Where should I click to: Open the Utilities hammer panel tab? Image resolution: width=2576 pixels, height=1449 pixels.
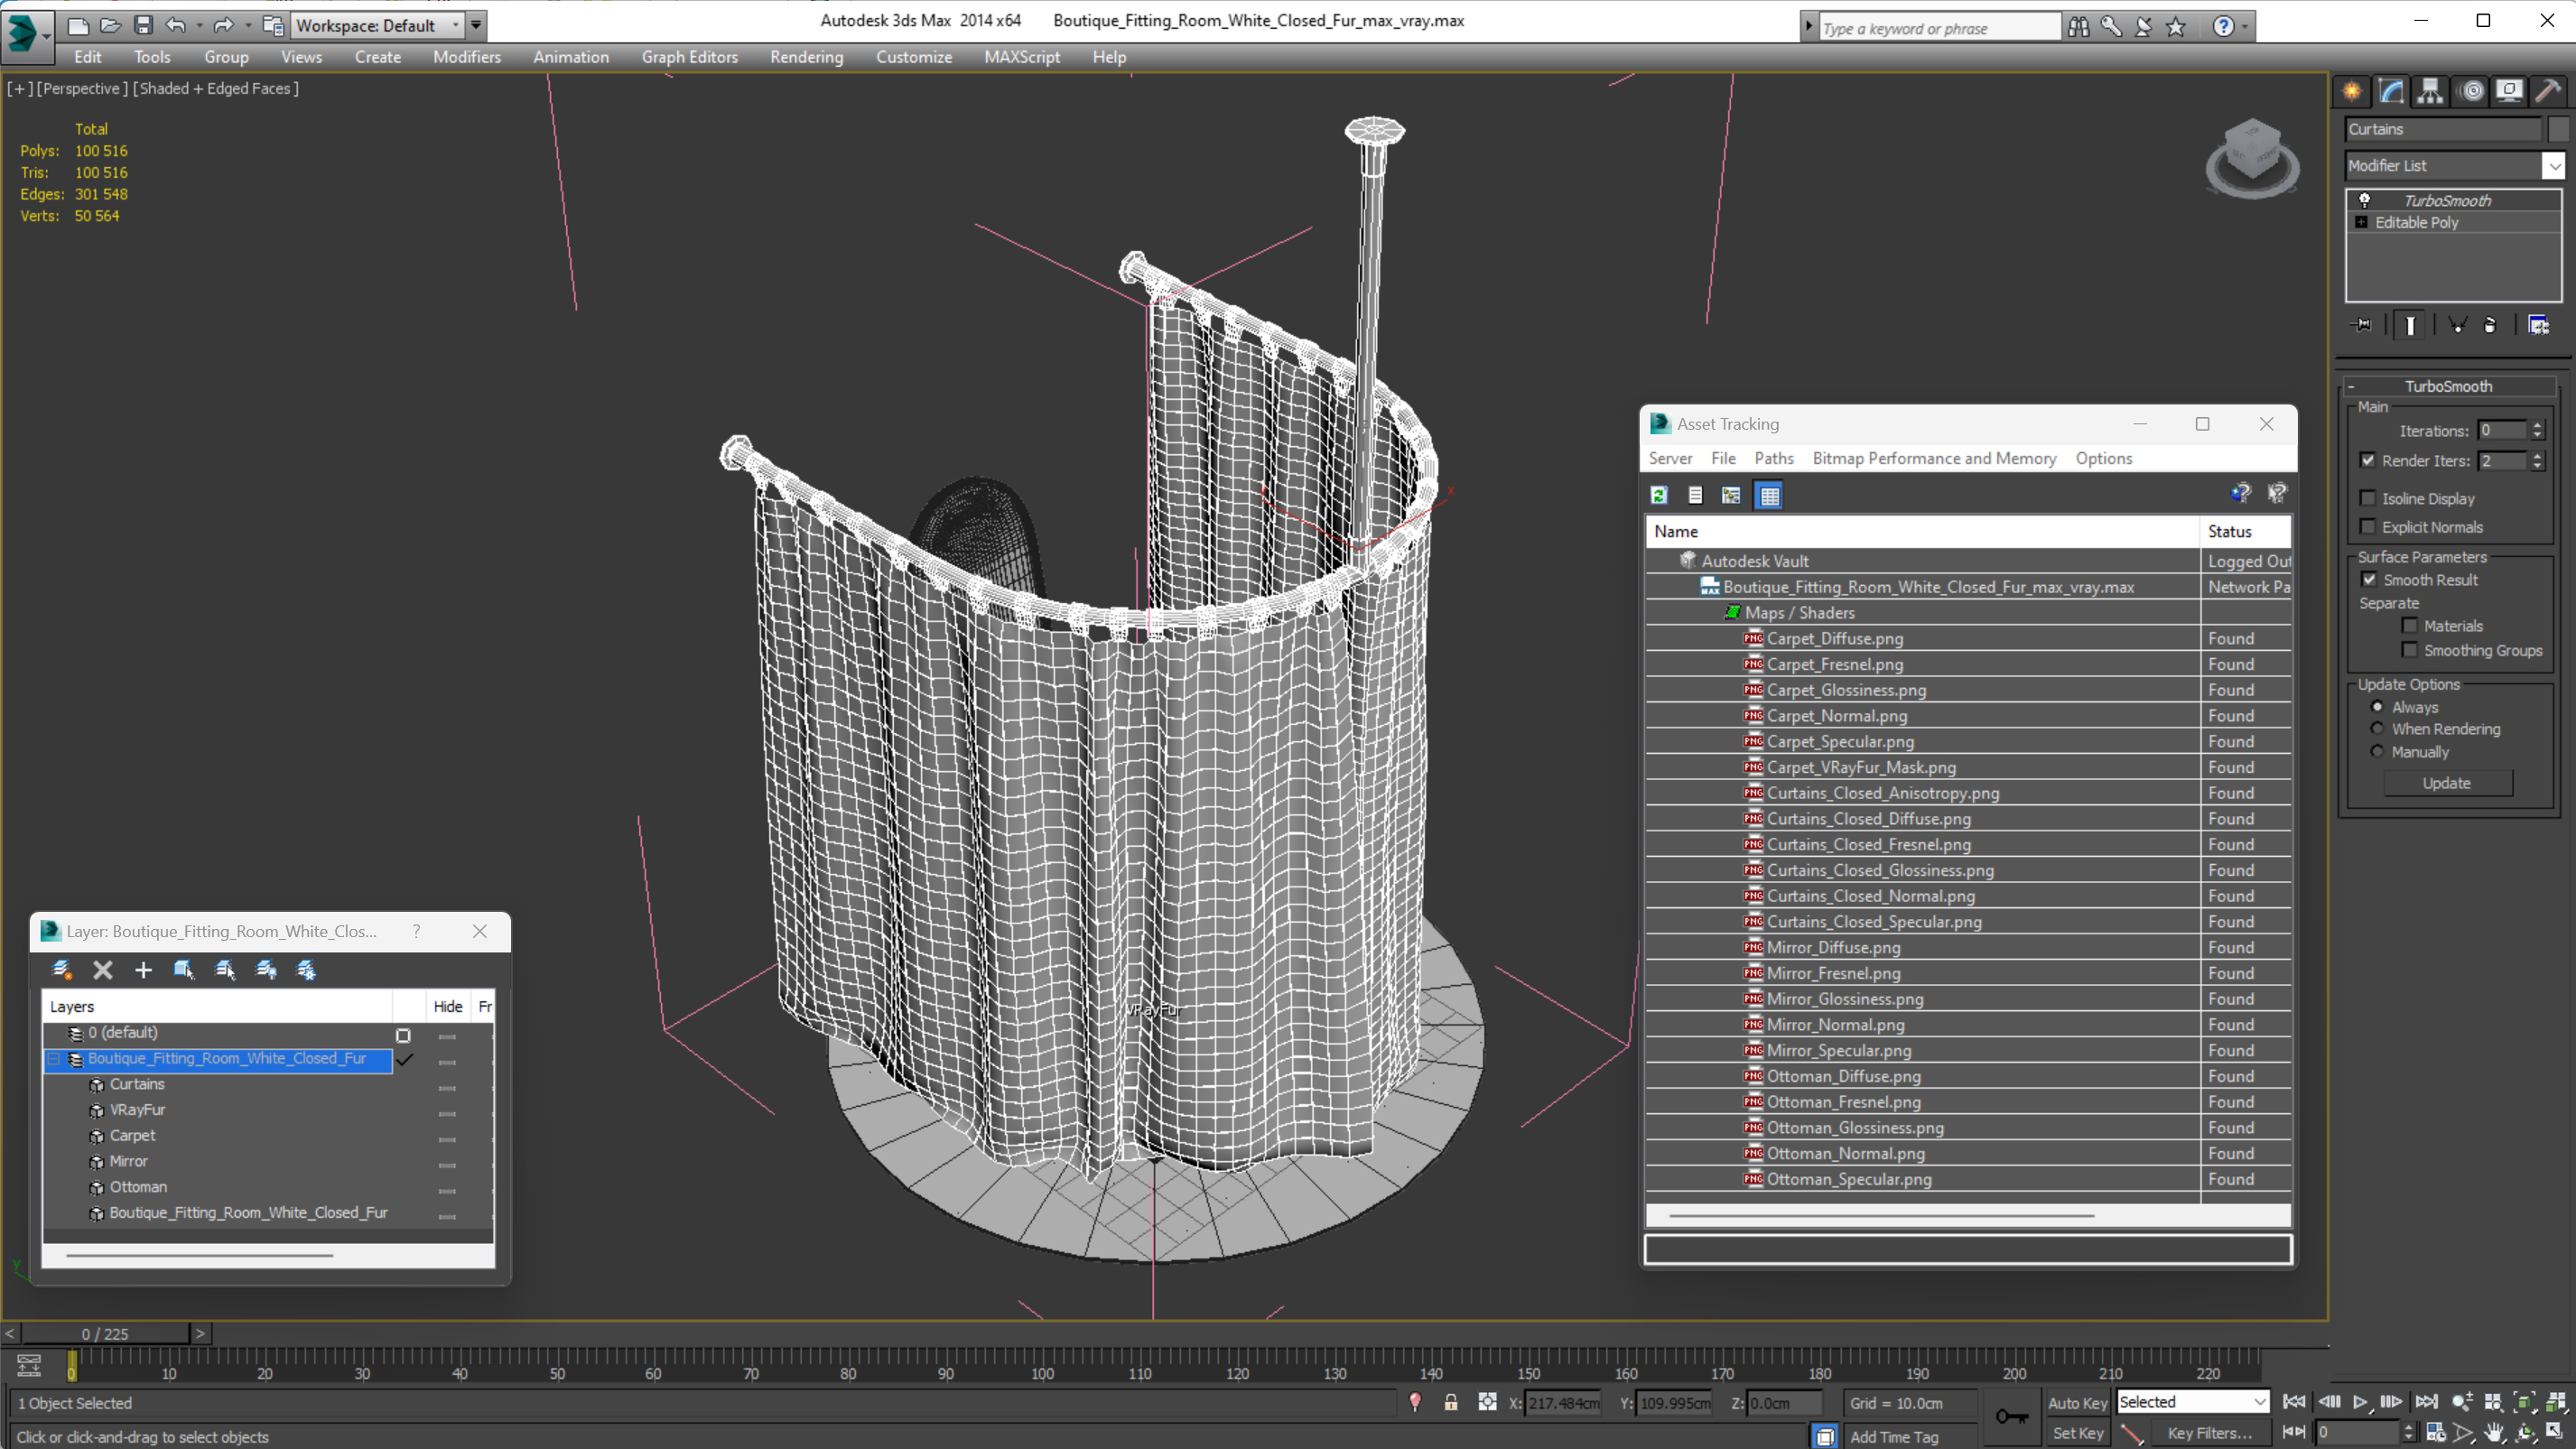coord(2548,91)
